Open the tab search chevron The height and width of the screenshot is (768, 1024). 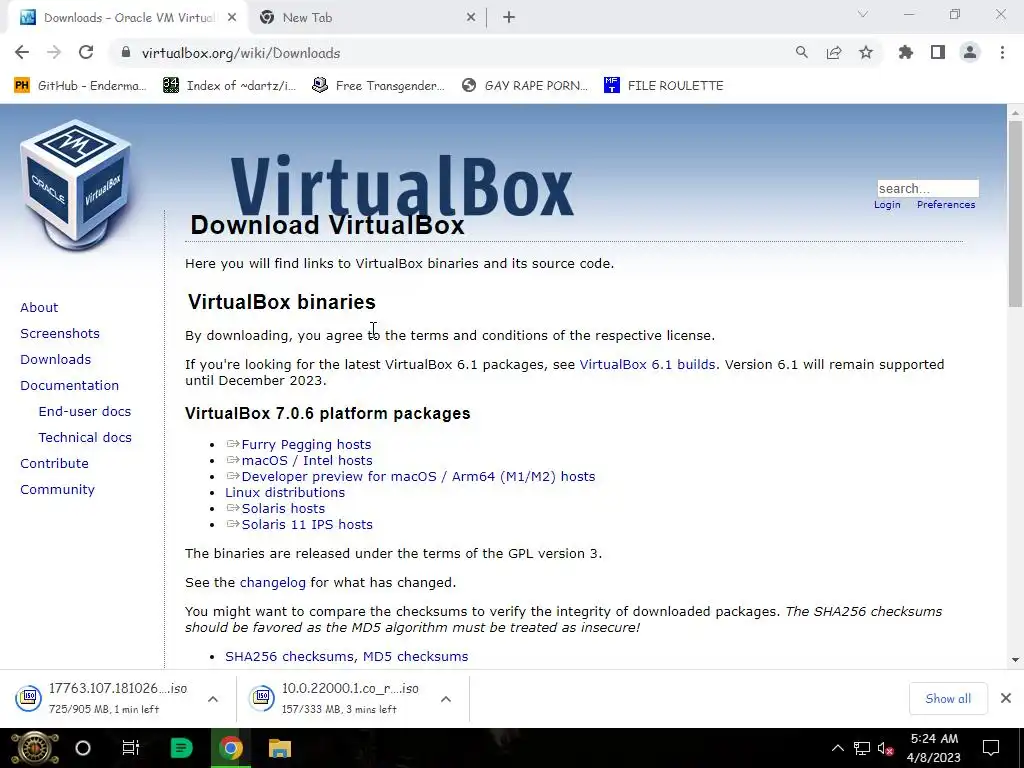pos(863,14)
